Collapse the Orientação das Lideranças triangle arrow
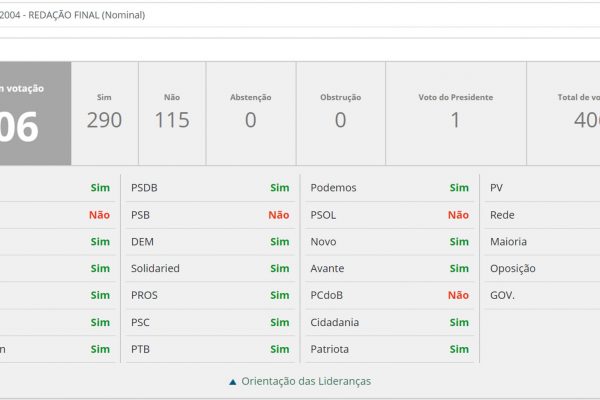 [233, 381]
